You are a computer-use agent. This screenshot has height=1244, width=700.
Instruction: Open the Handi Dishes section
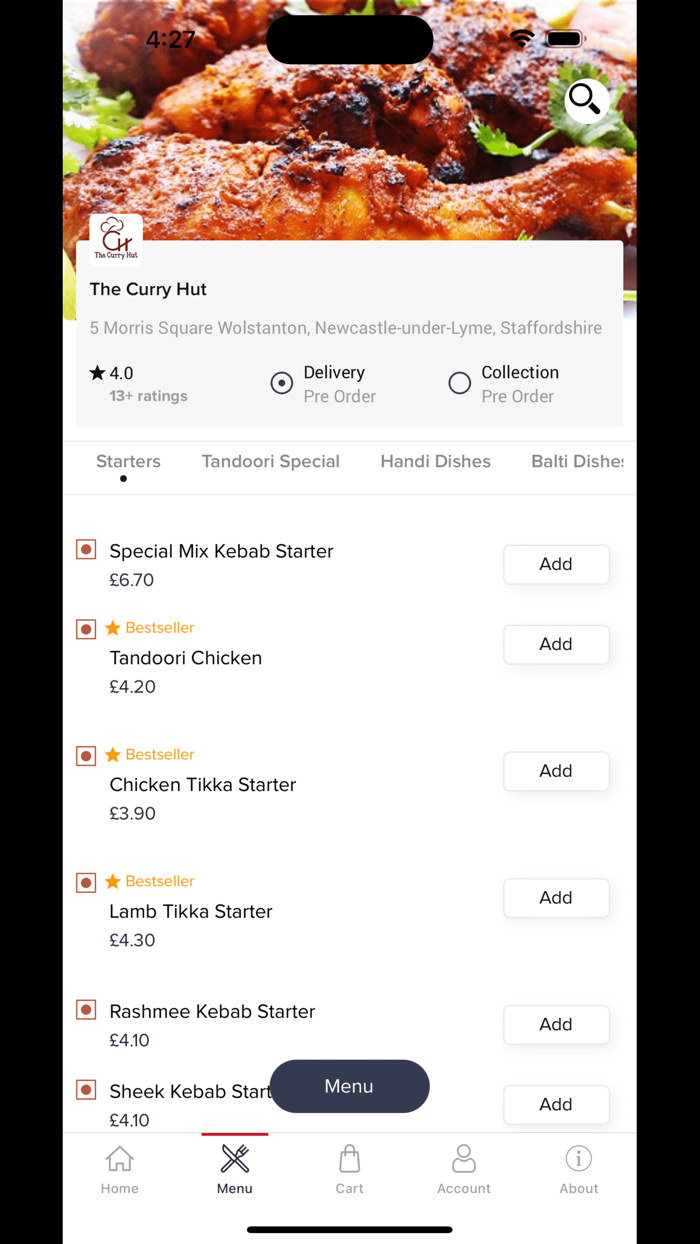point(435,461)
